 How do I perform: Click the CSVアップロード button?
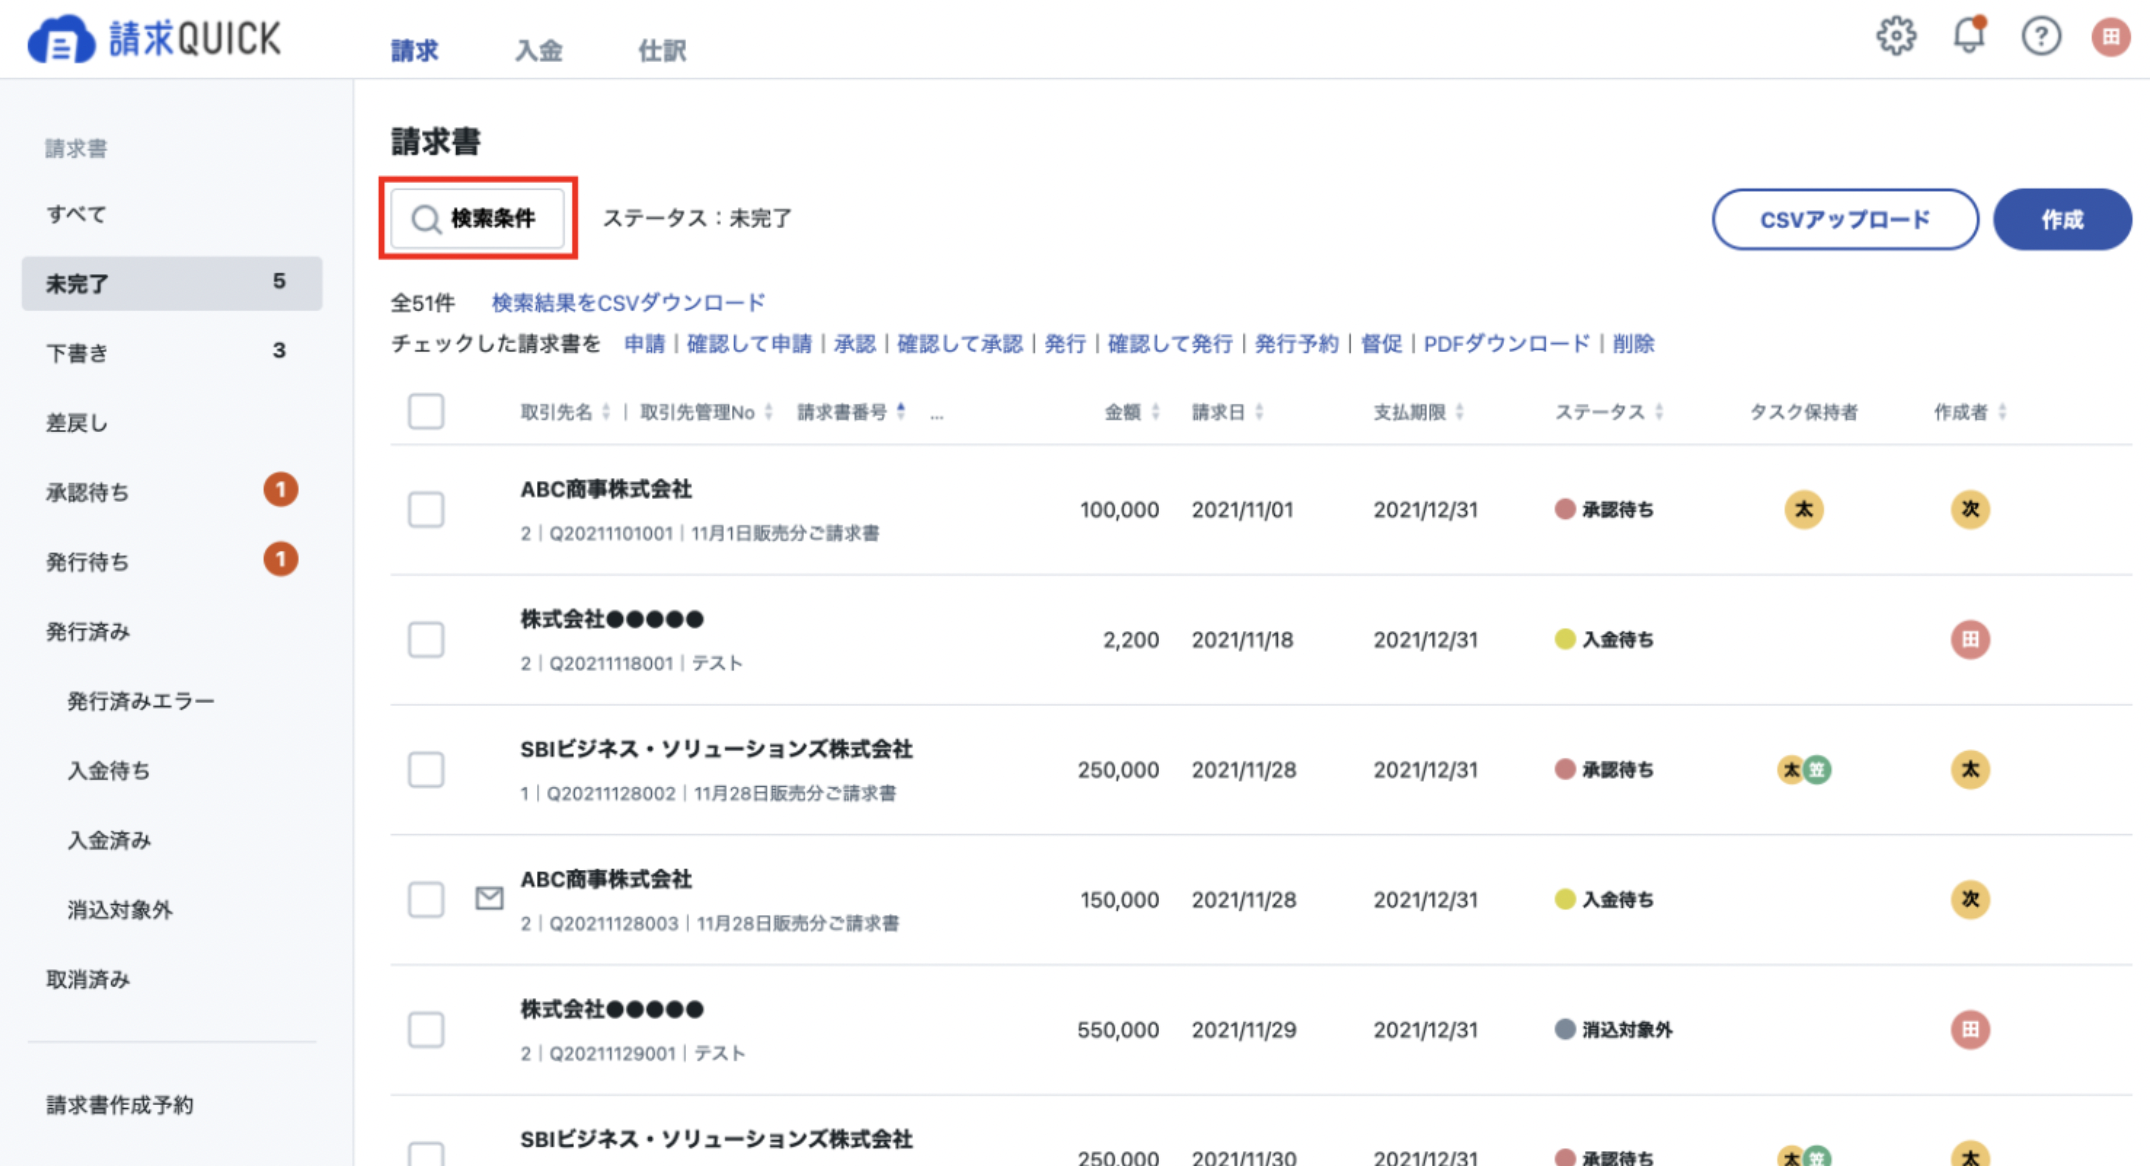point(1845,219)
